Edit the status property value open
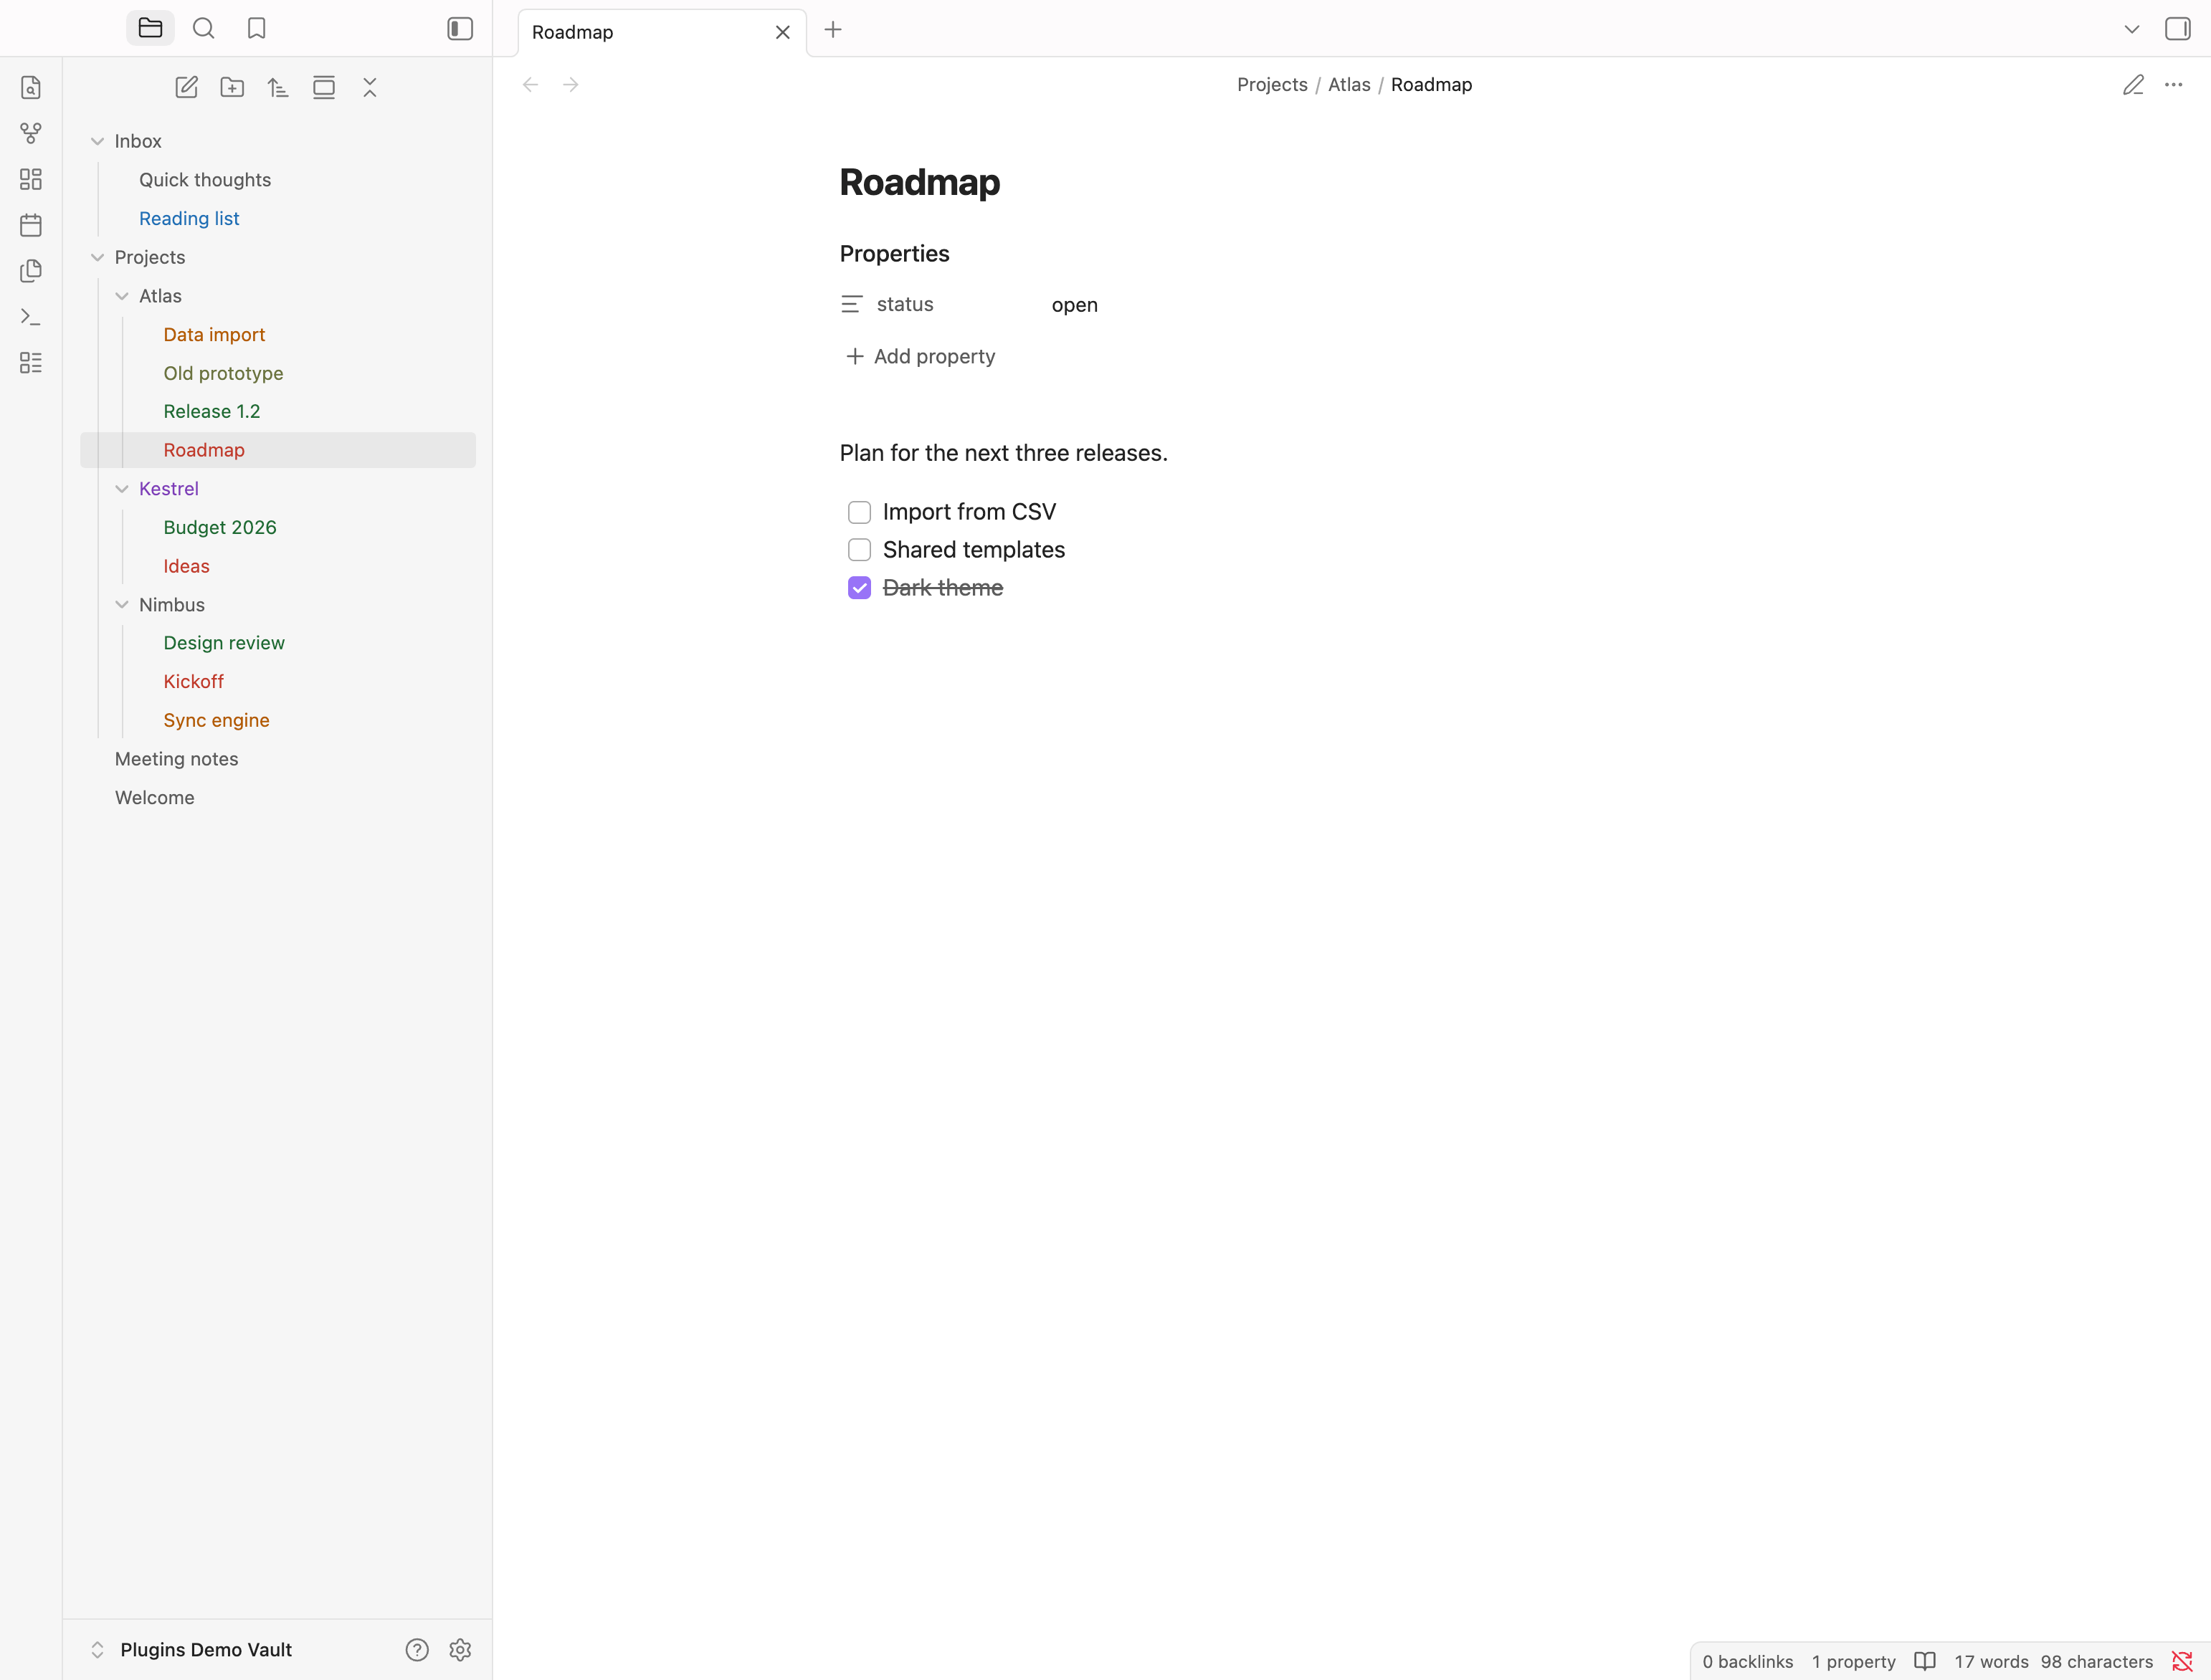The width and height of the screenshot is (2211, 1680). 1074,305
